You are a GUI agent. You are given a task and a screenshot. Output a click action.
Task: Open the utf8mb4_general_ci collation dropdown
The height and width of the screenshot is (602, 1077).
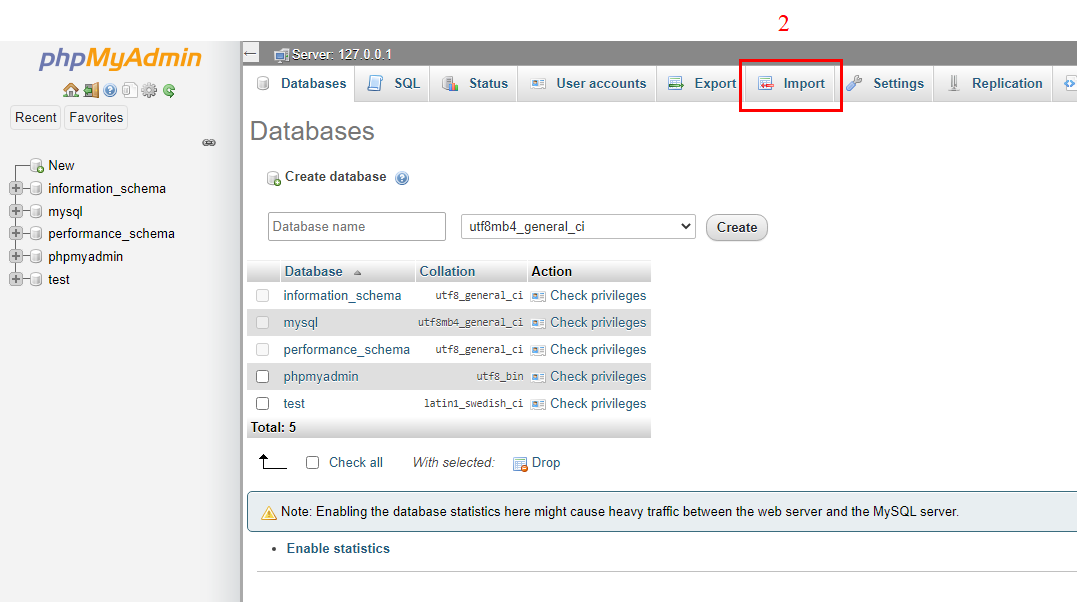point(578,227)
